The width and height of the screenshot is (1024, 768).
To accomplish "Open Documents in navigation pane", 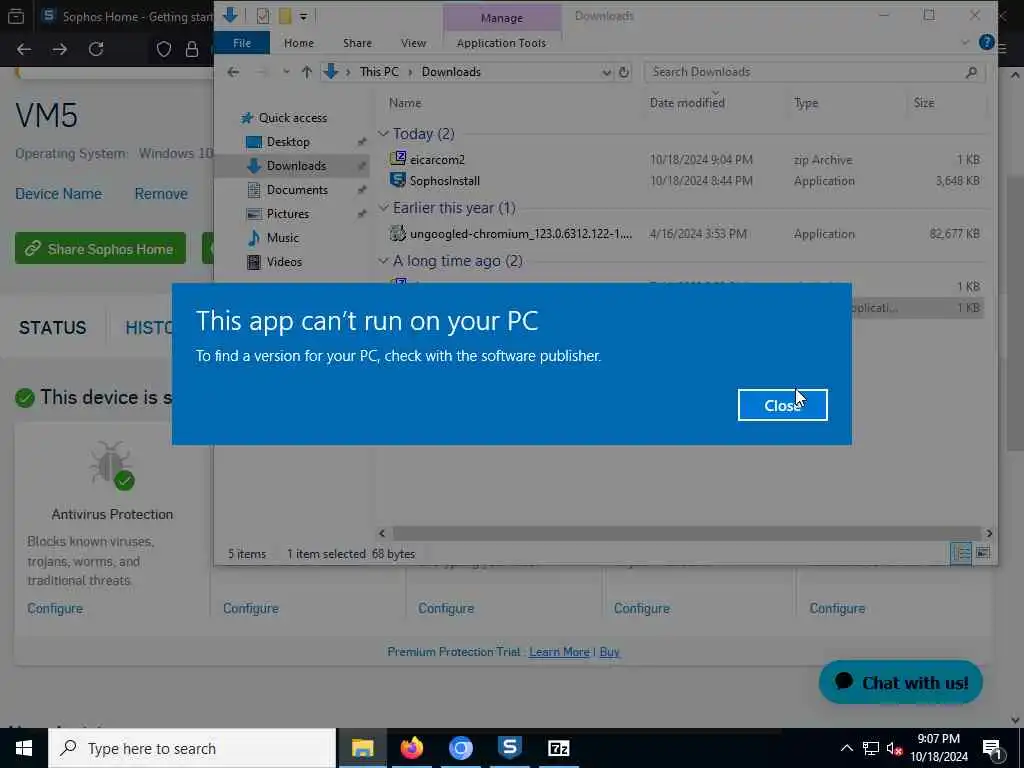I will tap(297, 190).
